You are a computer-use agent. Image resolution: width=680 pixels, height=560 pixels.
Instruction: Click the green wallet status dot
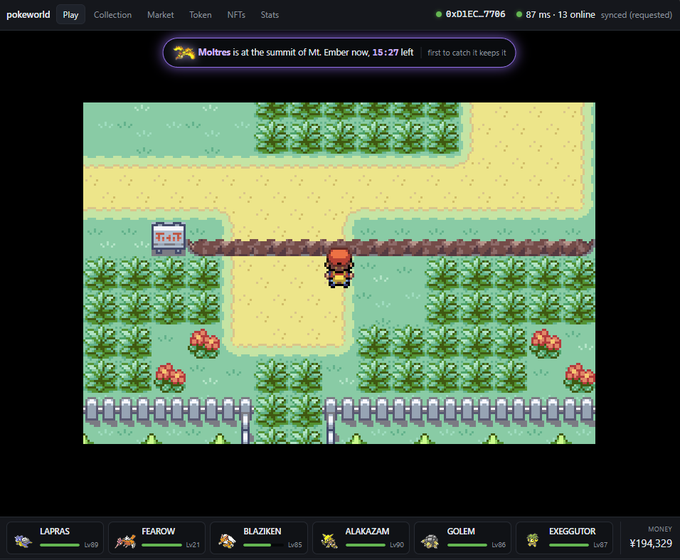[x=438, y=14]
